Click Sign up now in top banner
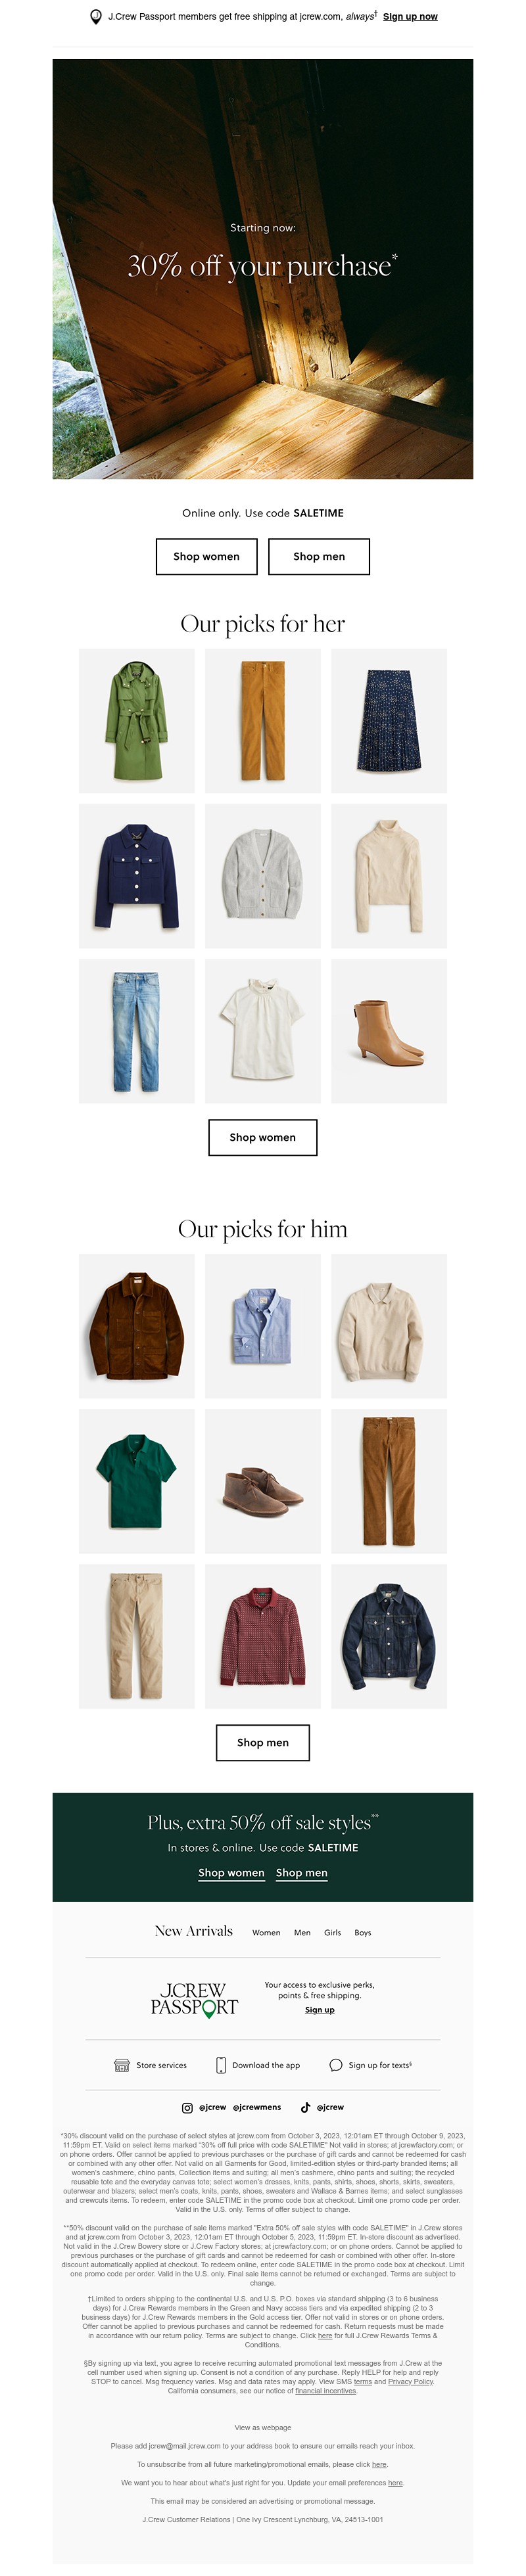Screen dimensions: 526x2576 (x=410, y=17)
